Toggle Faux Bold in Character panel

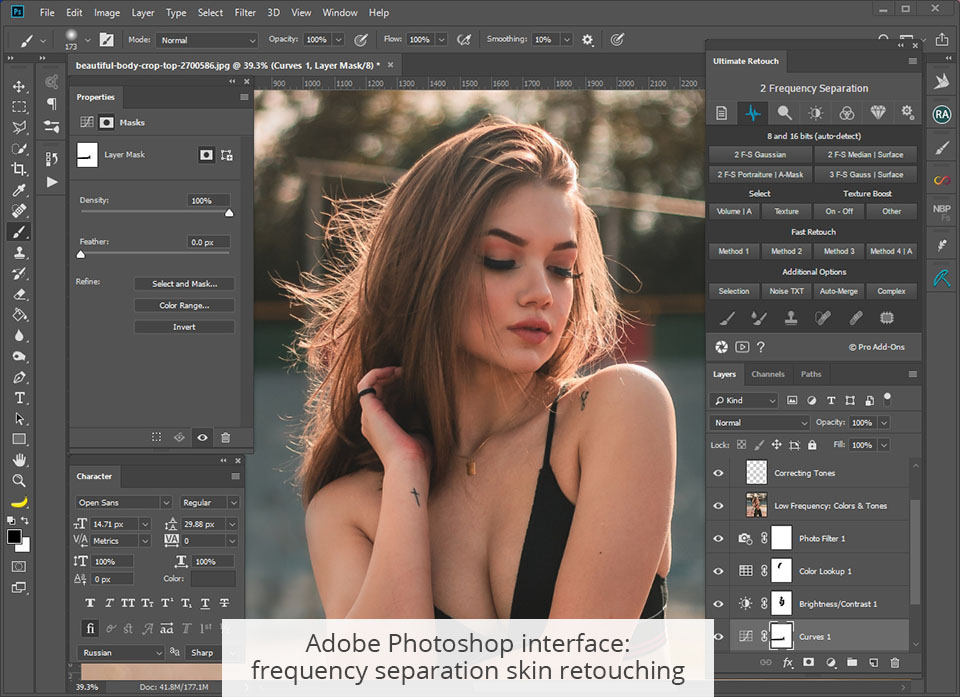(x=90, y=603)
